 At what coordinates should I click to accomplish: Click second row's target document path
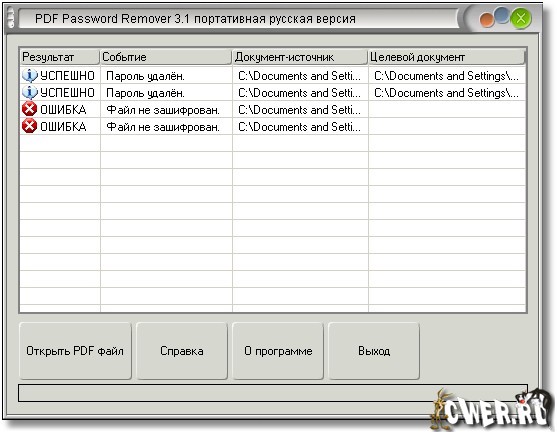click(x=447, y=93)
